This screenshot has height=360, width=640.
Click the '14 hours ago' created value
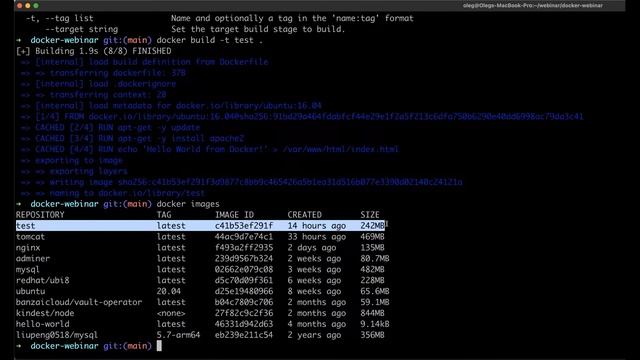316,226
